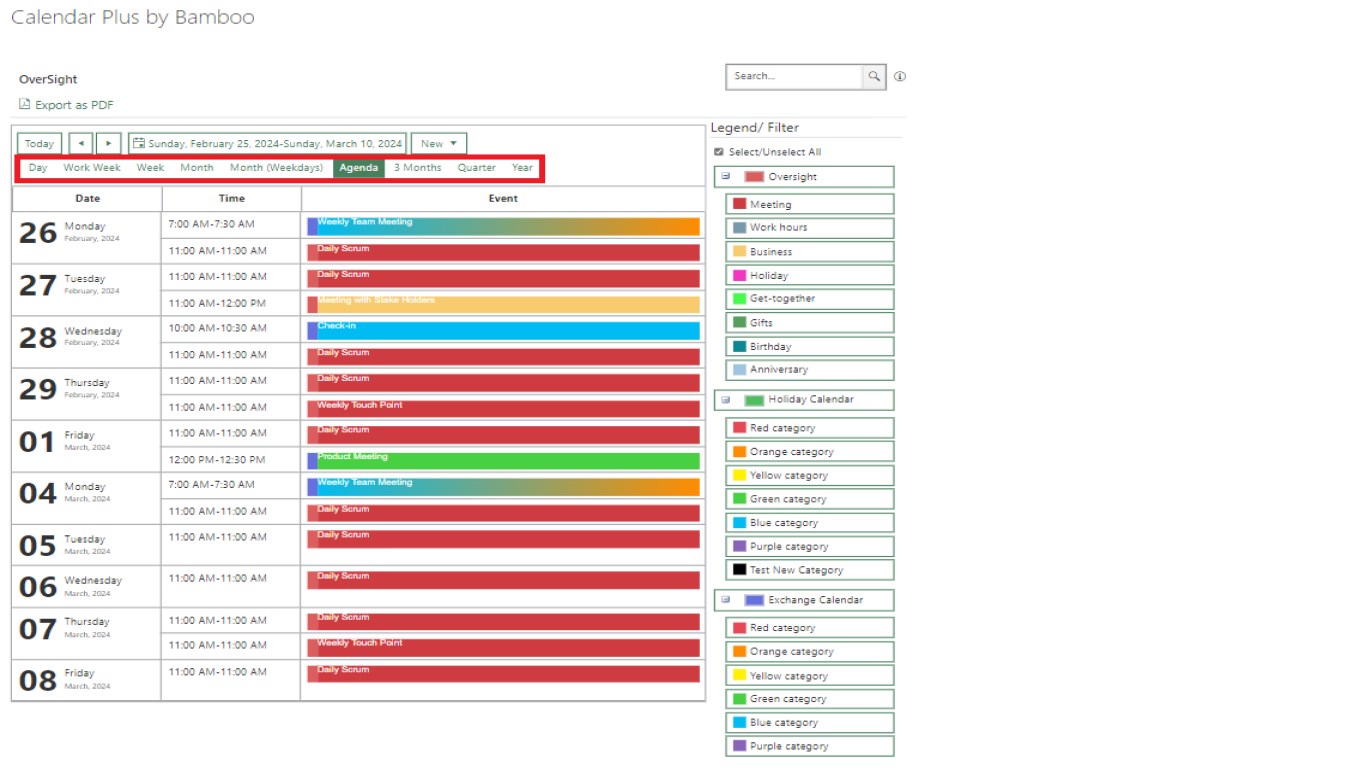This screenshot has width=1366, height=768.
Task: Open Weekly Team Meeting on February 26
Action: click(504, 227)
